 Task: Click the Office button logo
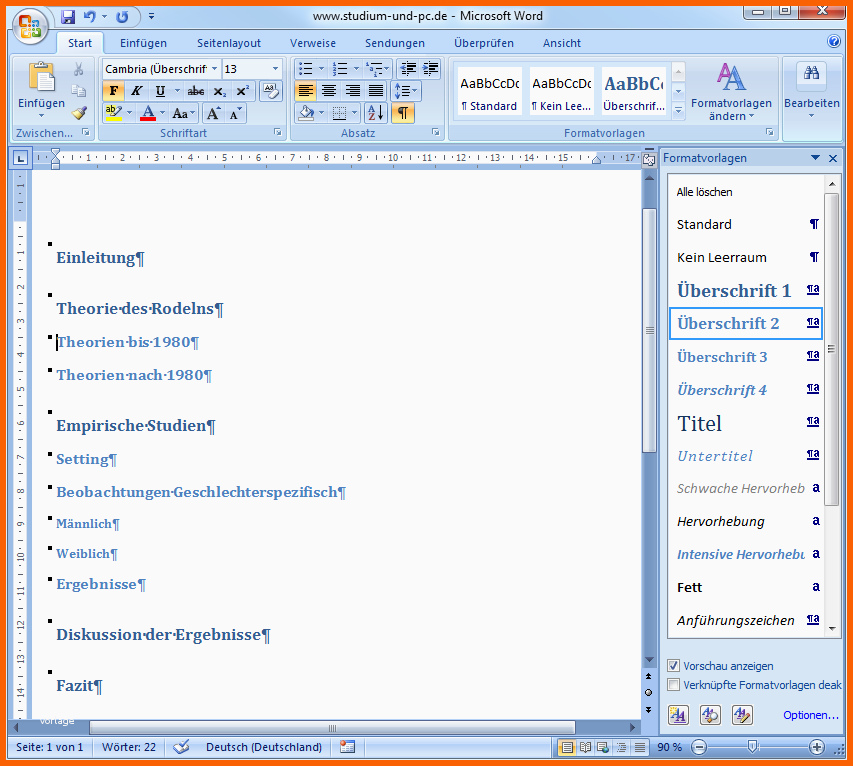tap(30, 26)
